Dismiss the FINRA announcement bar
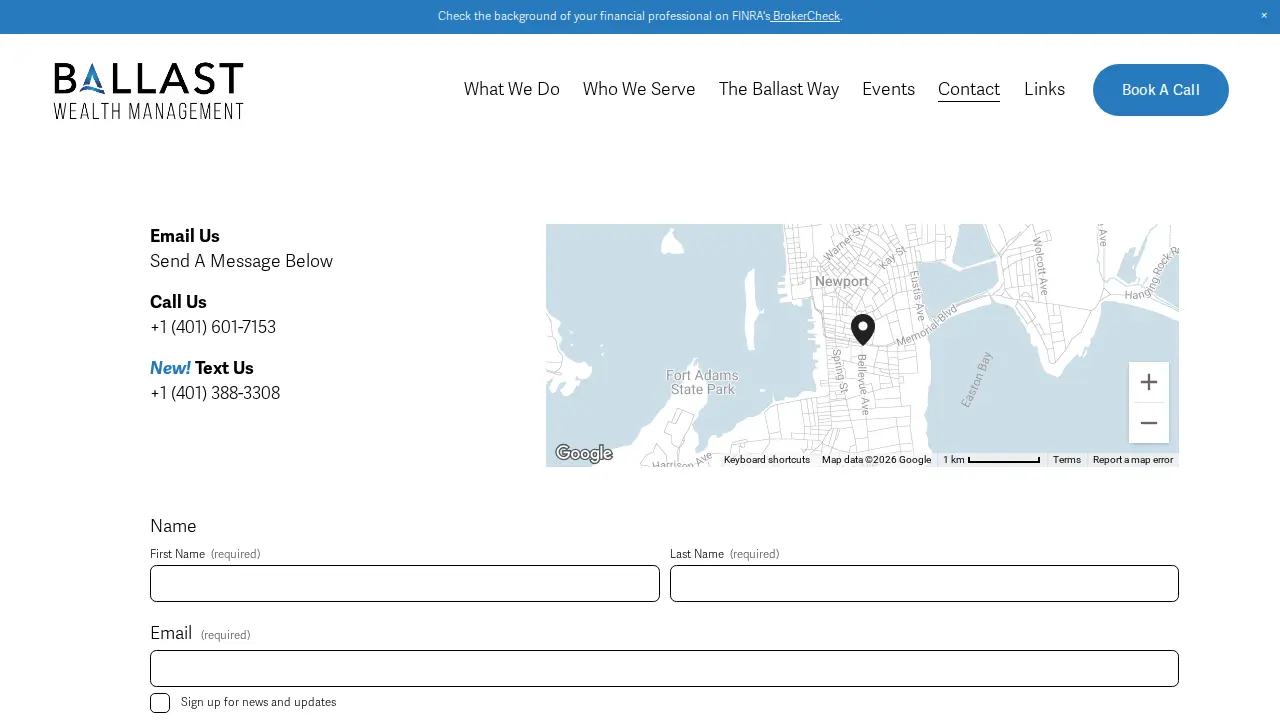 (1264, 16)
